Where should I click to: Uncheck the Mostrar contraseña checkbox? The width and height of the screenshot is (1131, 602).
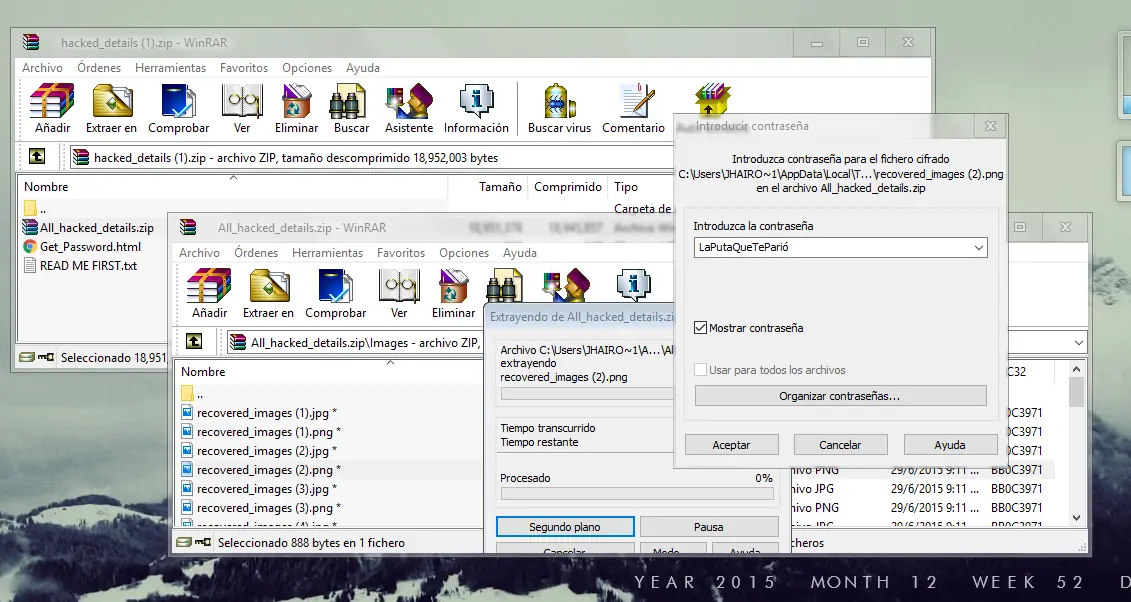(701, 328)
